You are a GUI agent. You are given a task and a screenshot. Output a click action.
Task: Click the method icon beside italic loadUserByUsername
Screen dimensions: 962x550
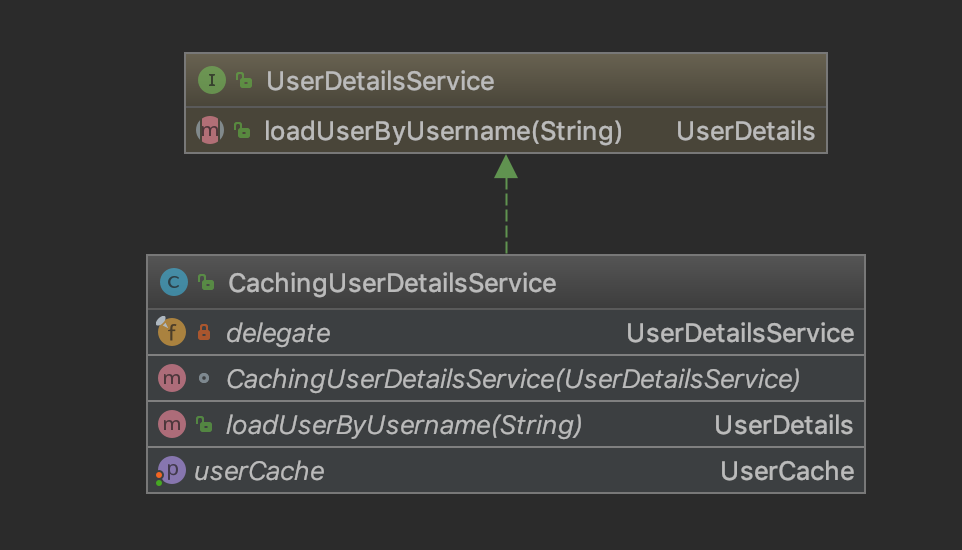click(x=172, y=425)
